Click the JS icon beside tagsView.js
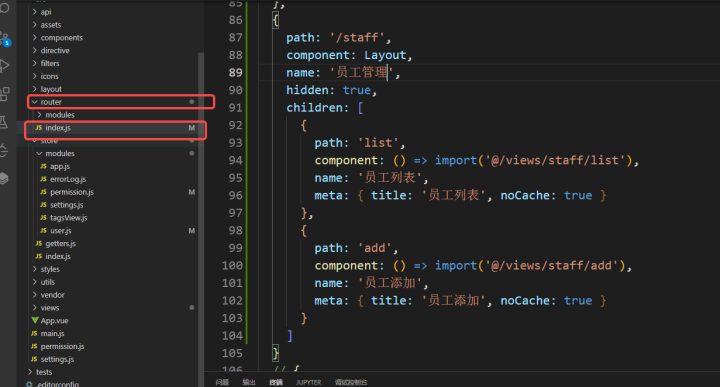This screenshot has width=720, height=387. [43, 218]
